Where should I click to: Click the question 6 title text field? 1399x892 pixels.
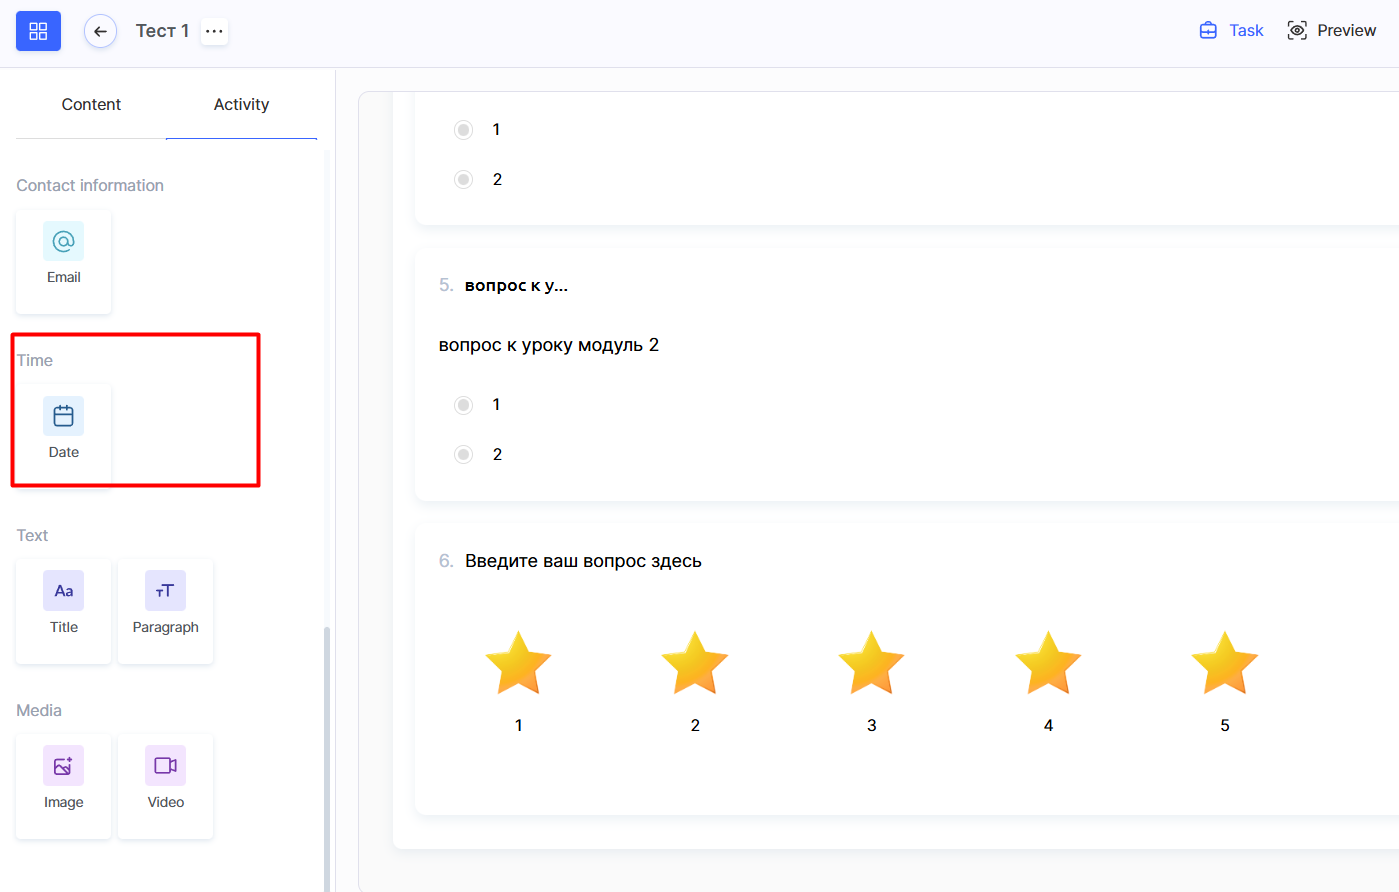(x=583, y=561)
